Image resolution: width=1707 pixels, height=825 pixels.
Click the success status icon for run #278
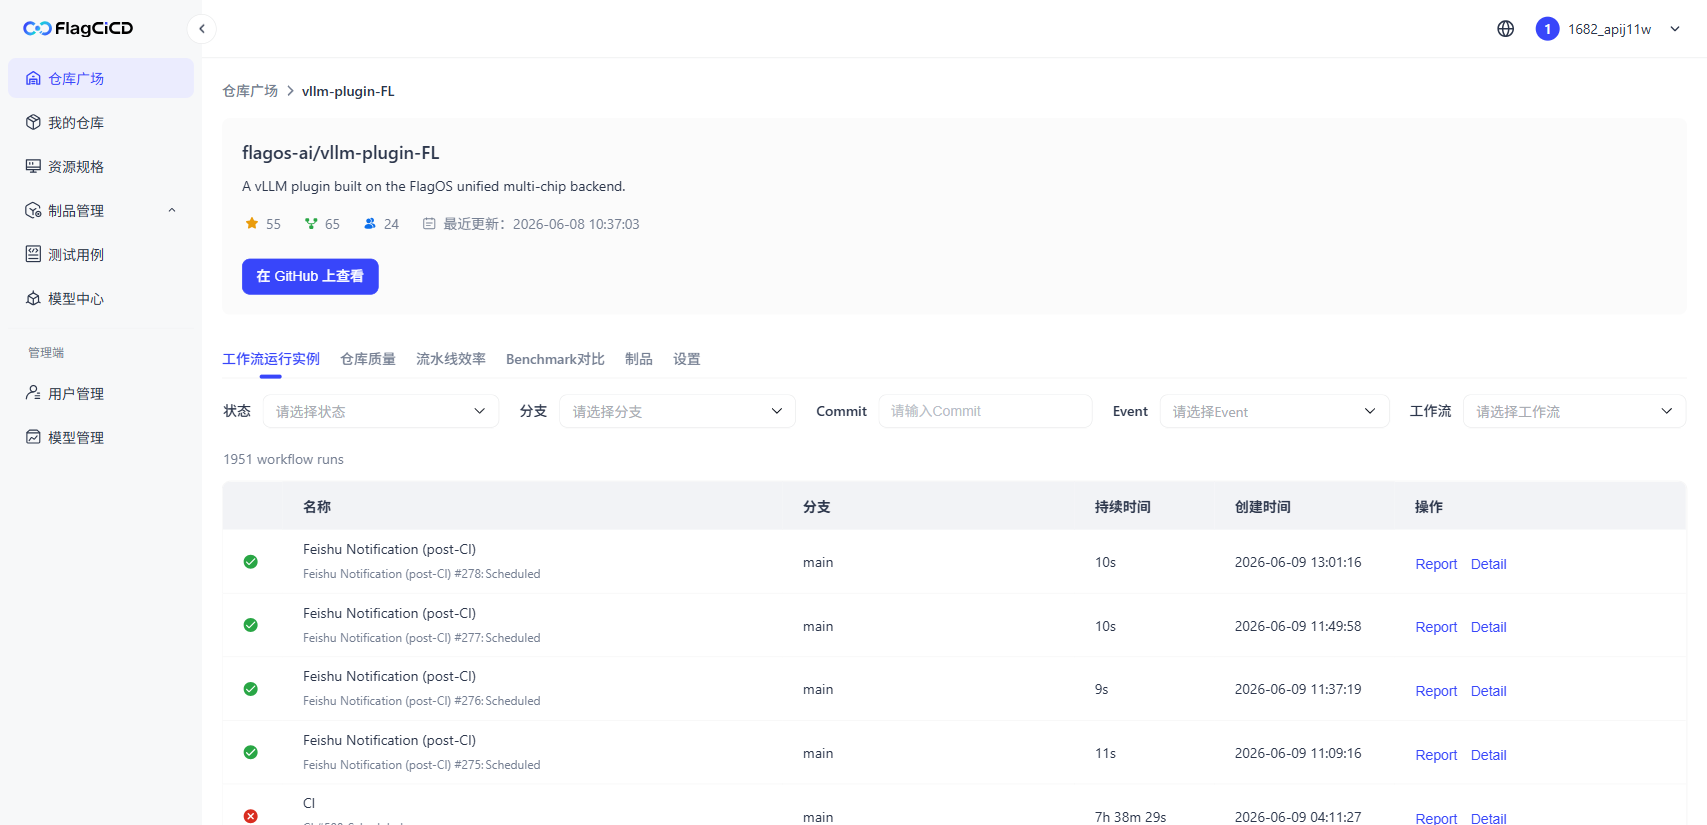[x=251, y=562]
